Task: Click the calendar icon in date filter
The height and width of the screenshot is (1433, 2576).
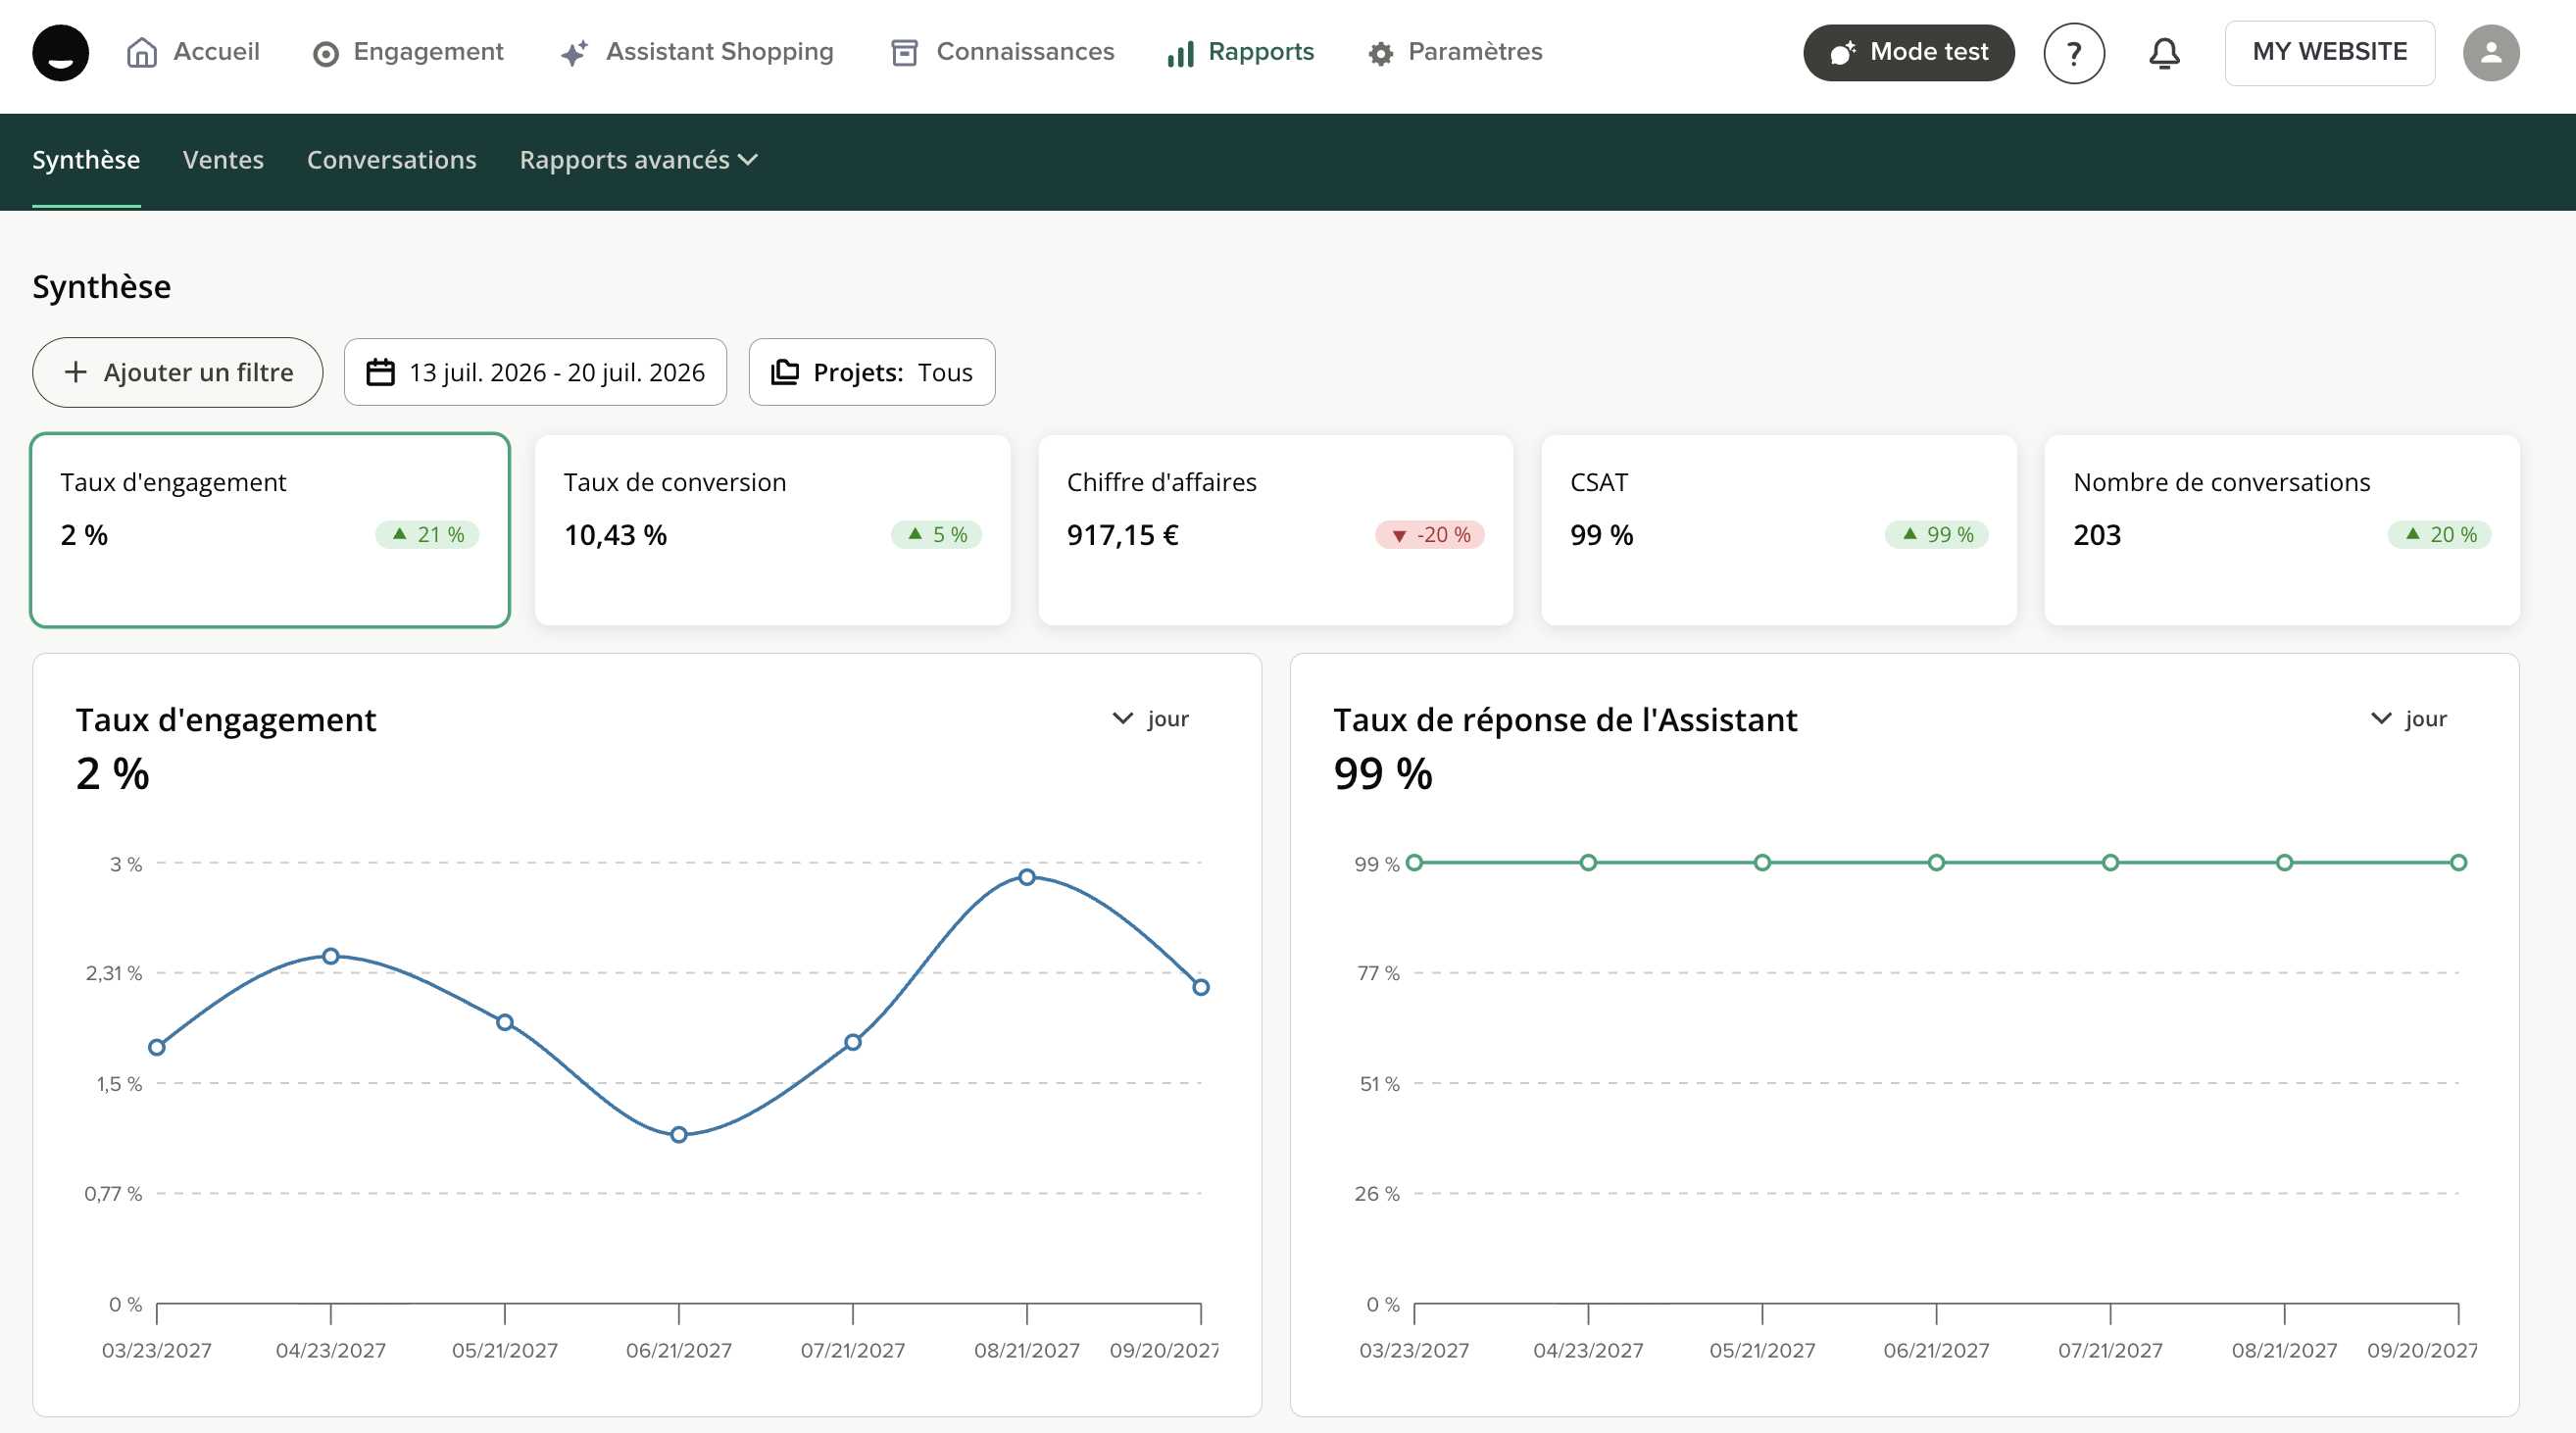Action: [380, 372]
